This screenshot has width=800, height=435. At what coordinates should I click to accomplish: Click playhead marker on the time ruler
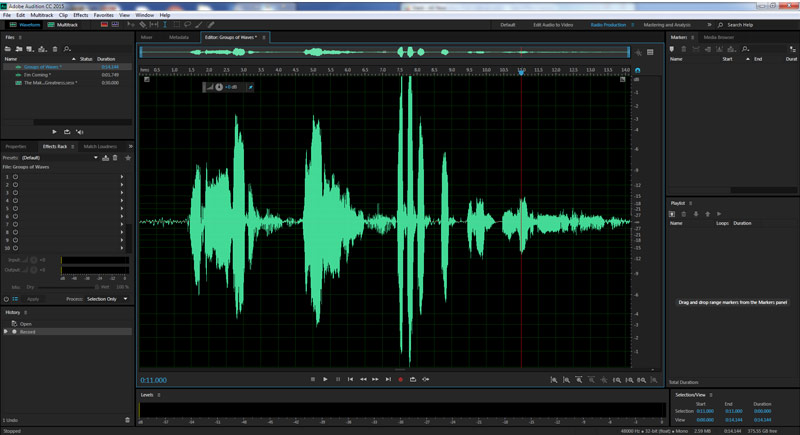tap(521, 72)
